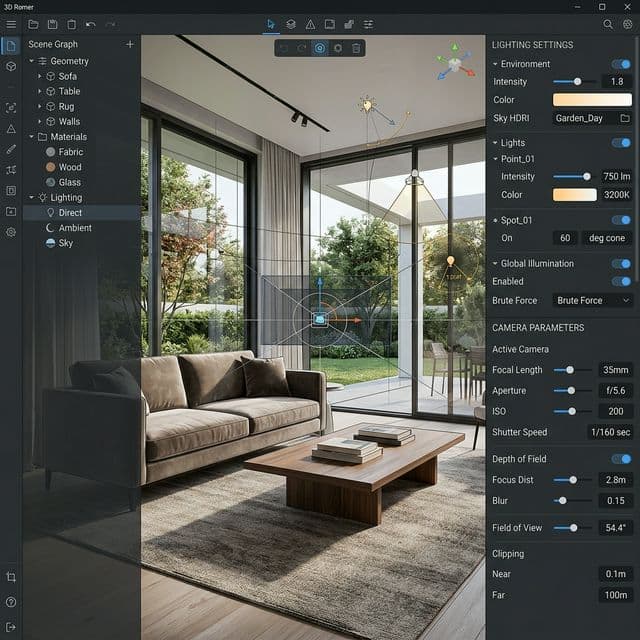Expand the Table tree node
The image size is (640, 640).
[x=40, y=91]
